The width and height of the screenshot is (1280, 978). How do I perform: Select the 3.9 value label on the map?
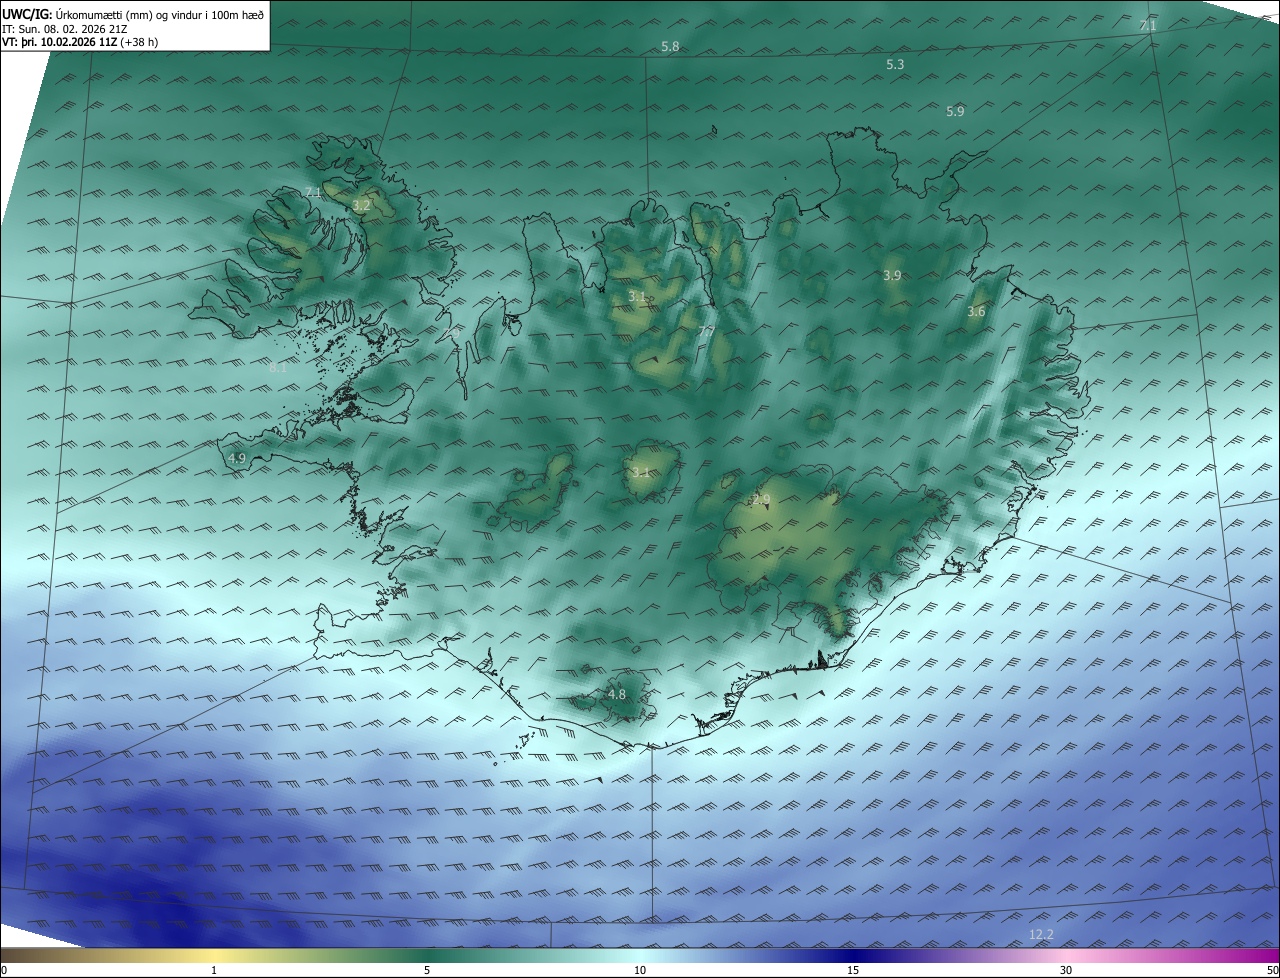892,275
